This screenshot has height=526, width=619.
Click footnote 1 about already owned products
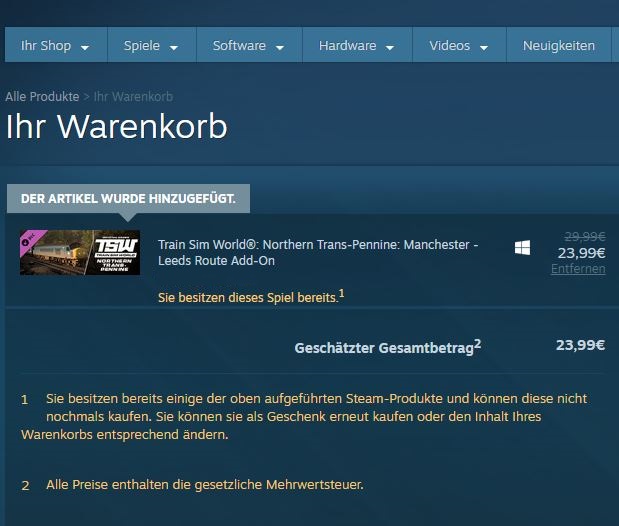click(x=304, y=417)
